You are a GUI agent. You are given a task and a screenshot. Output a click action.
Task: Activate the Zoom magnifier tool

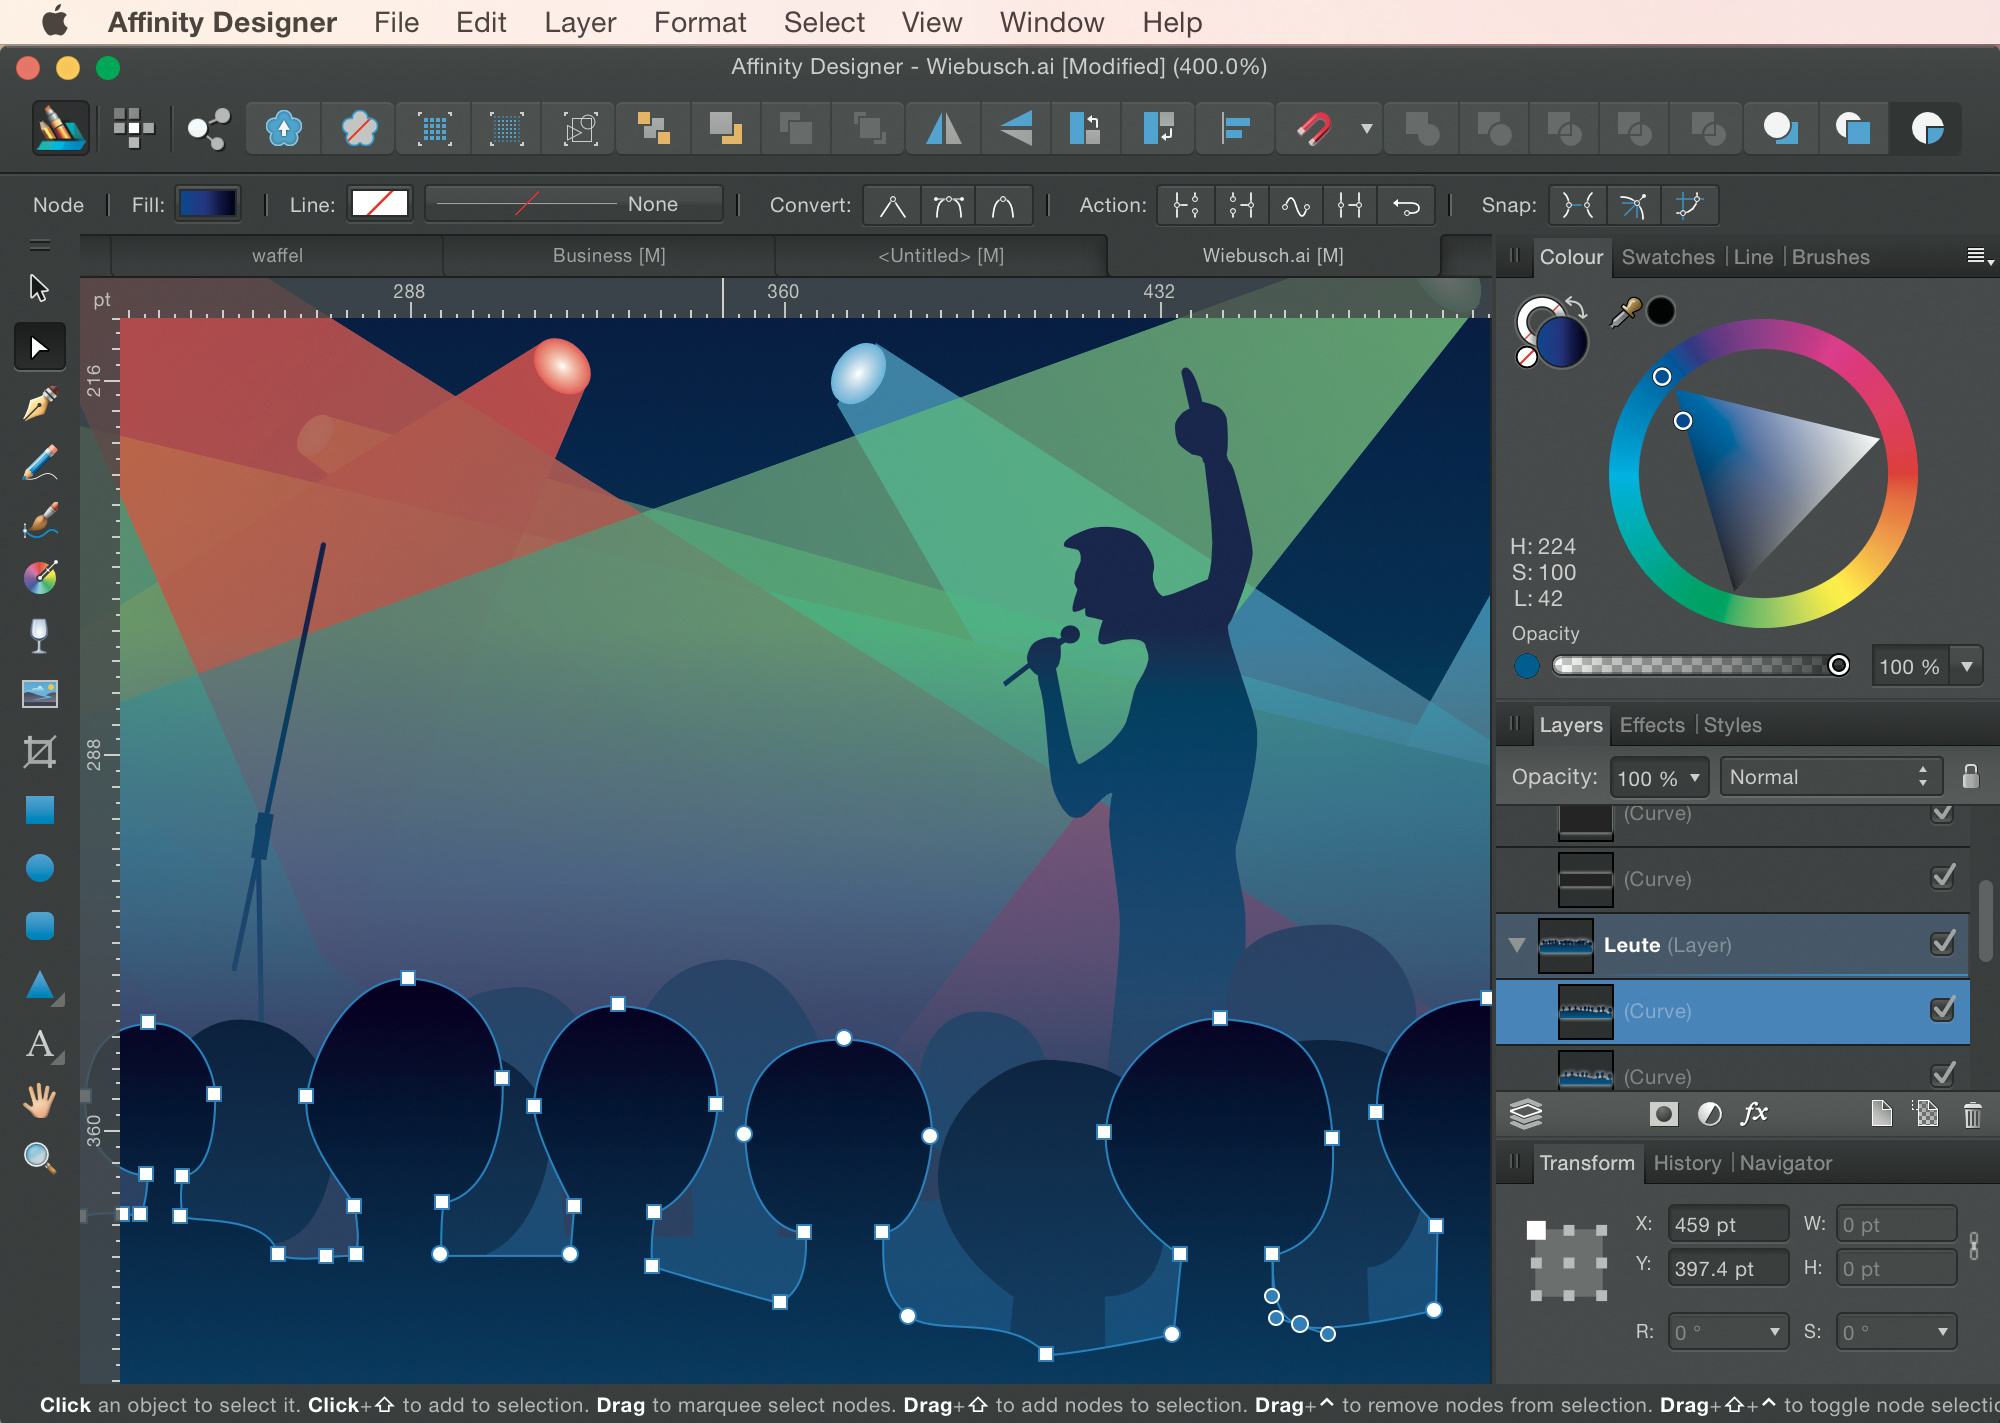click(x=40, y=1158)
